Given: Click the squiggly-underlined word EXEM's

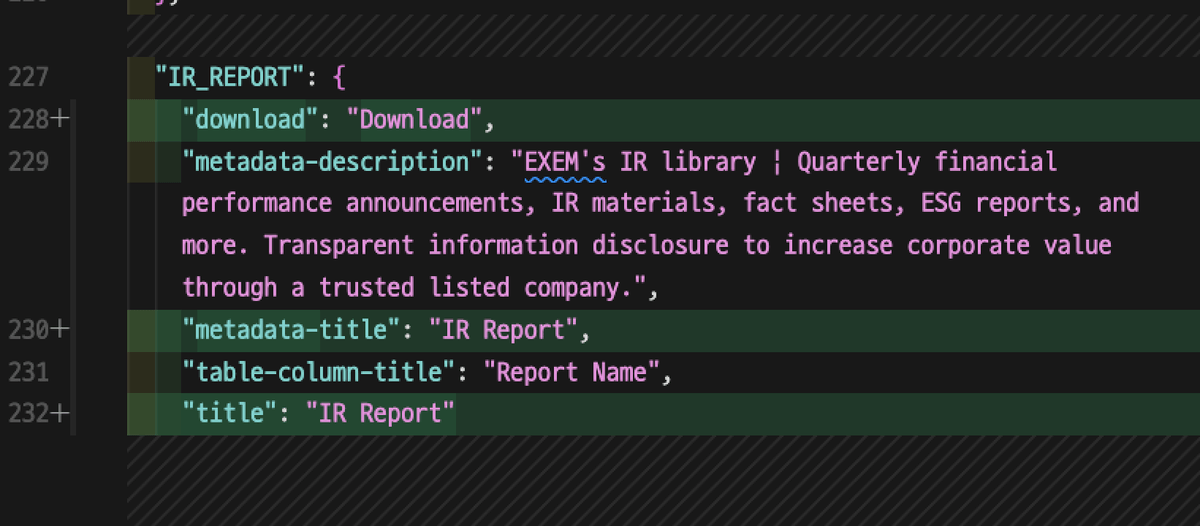Looking at the screenshot, I should (566, 162).
